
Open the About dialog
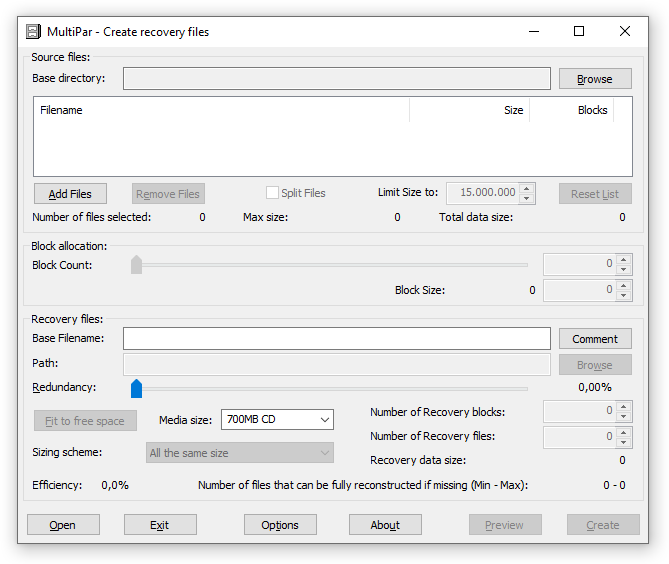385,525
